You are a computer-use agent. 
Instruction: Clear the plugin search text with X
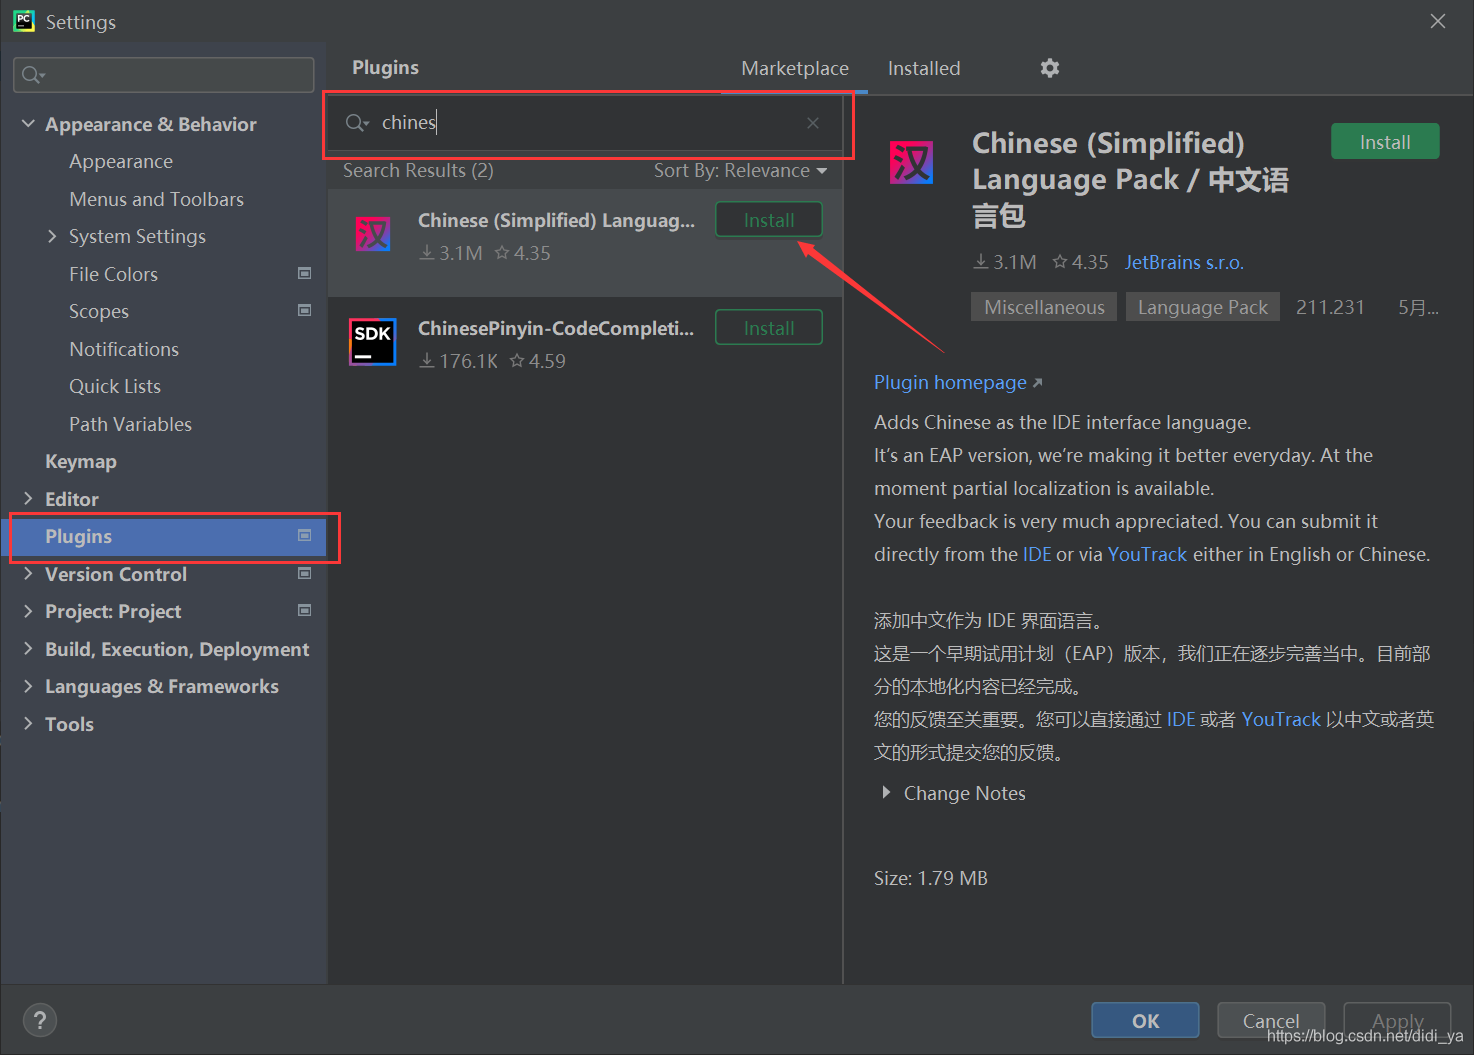point(813,123)
